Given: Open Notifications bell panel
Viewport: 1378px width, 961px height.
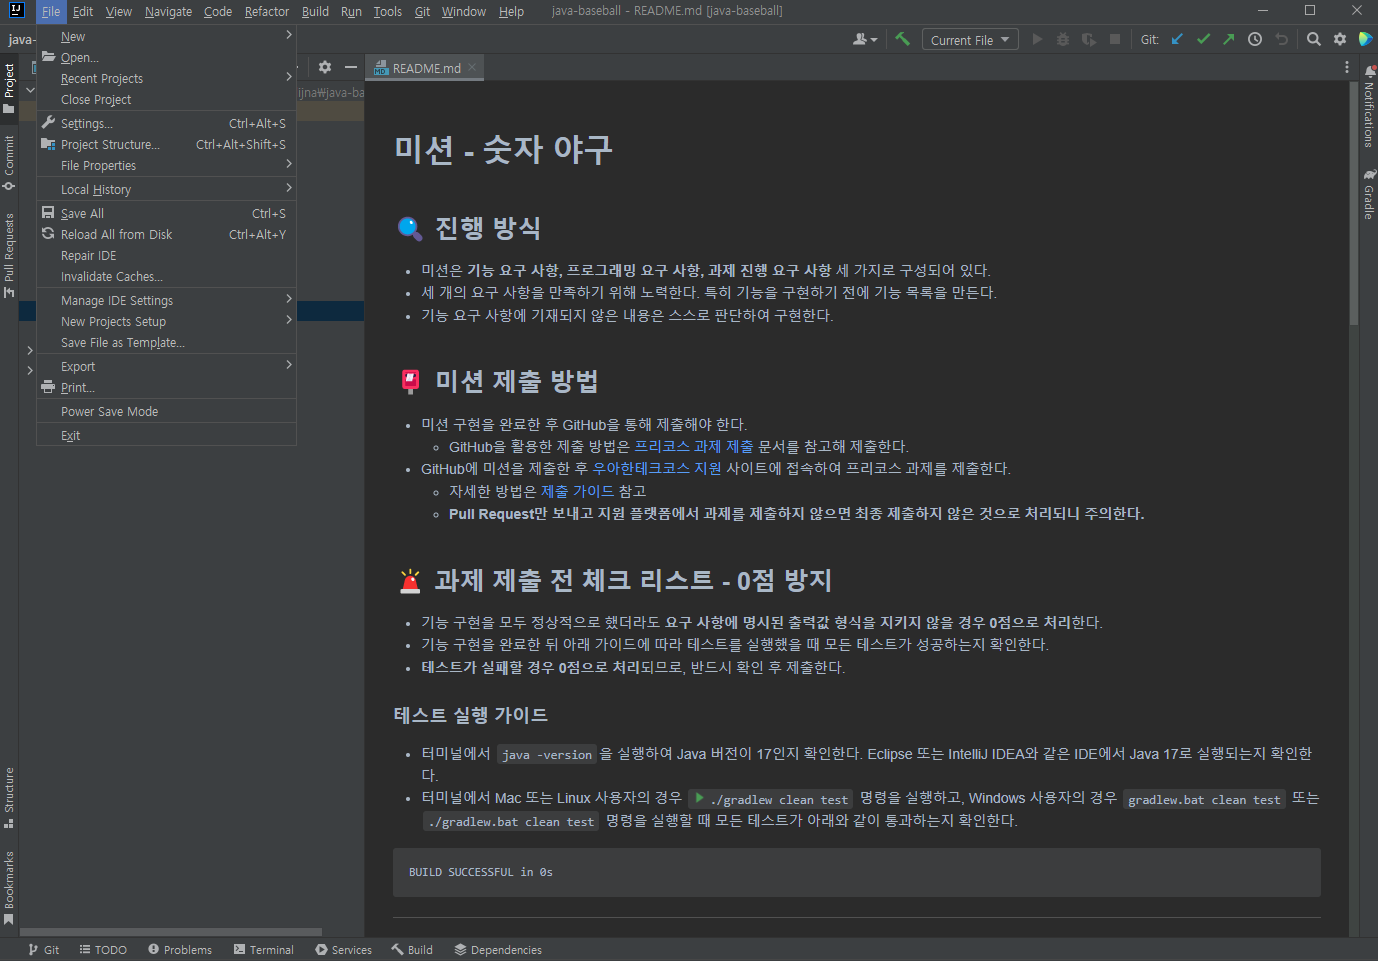Looking at the screenshot, I should click(x=1369, y=106).
